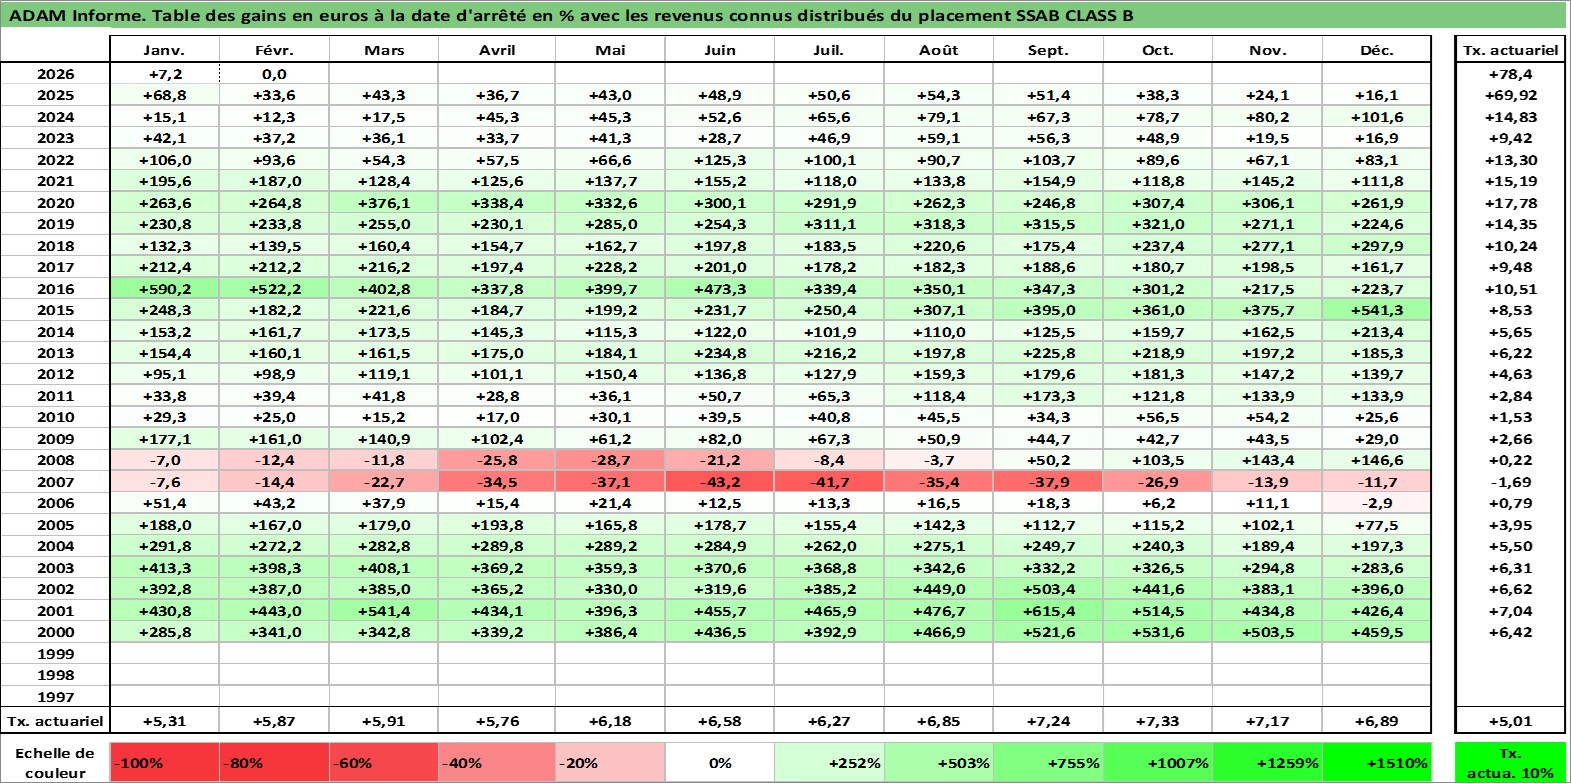Select the 'Juil.' column header
This screenshot has height=783, width=1571.
click(x=829, y=50)
